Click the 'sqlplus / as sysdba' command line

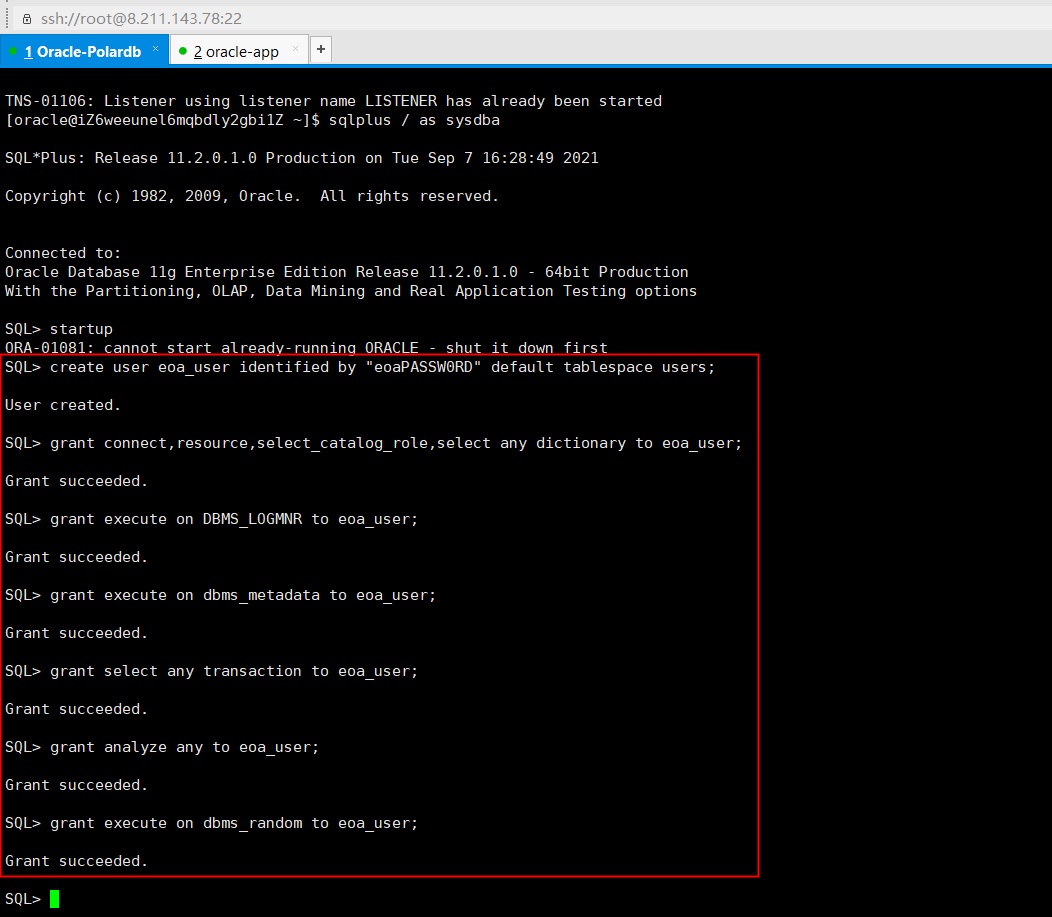click(x=252, y=120)
